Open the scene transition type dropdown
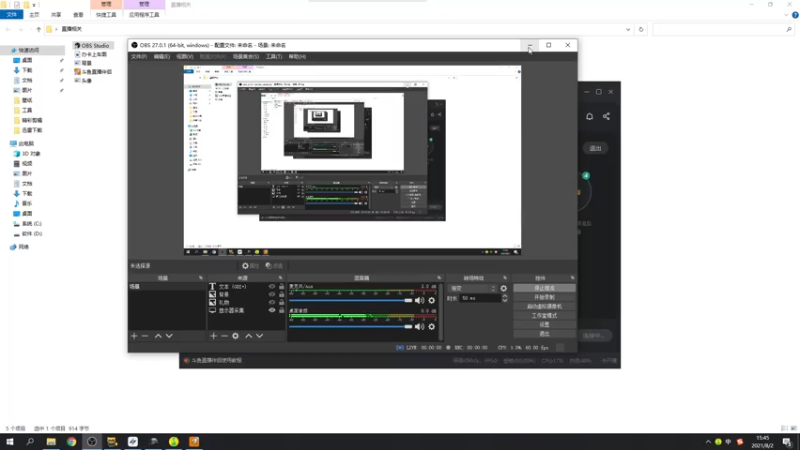The width and height of the screenshot is (800, 450). click(472, 288)
